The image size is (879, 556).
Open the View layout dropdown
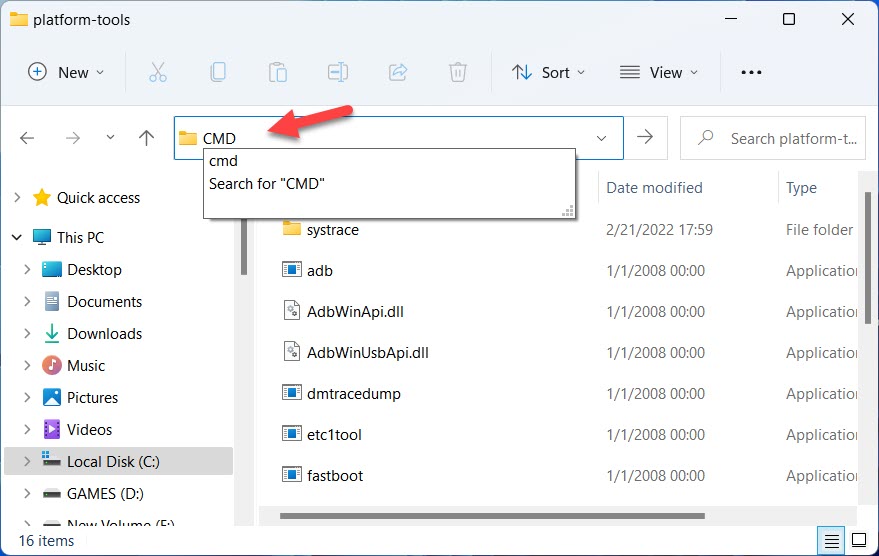[x=659, y=72]
